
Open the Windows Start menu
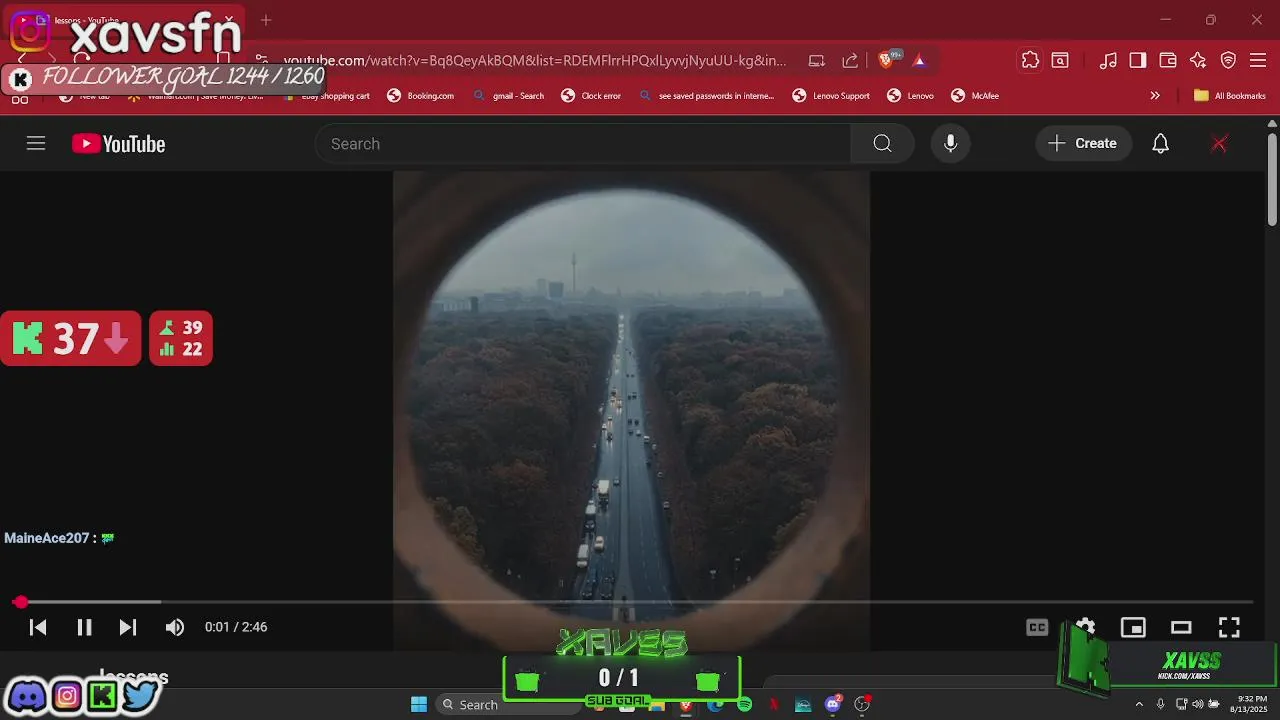(419, 704)
